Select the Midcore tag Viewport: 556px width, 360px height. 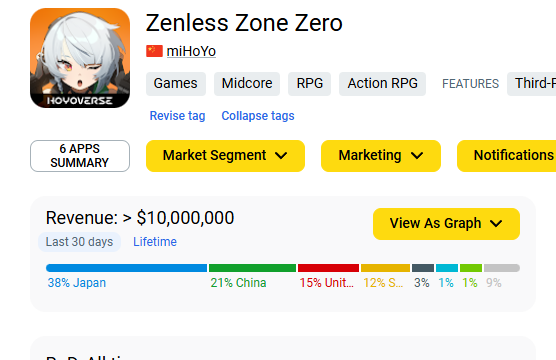coord(247,84)
